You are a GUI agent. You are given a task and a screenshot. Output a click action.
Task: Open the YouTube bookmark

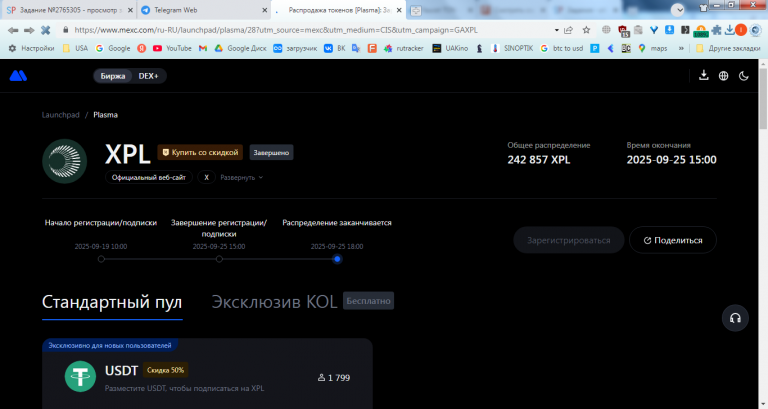(172, 48)
